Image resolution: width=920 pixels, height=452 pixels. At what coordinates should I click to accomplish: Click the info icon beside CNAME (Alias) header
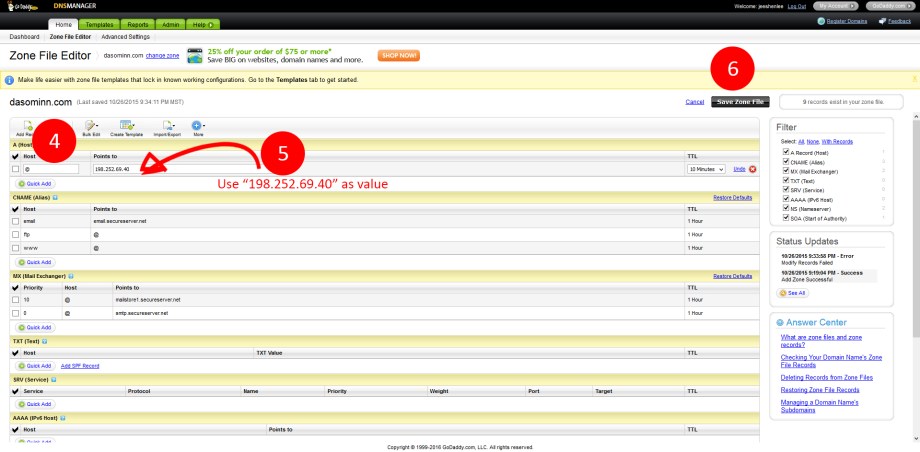(x=55, y=198)
